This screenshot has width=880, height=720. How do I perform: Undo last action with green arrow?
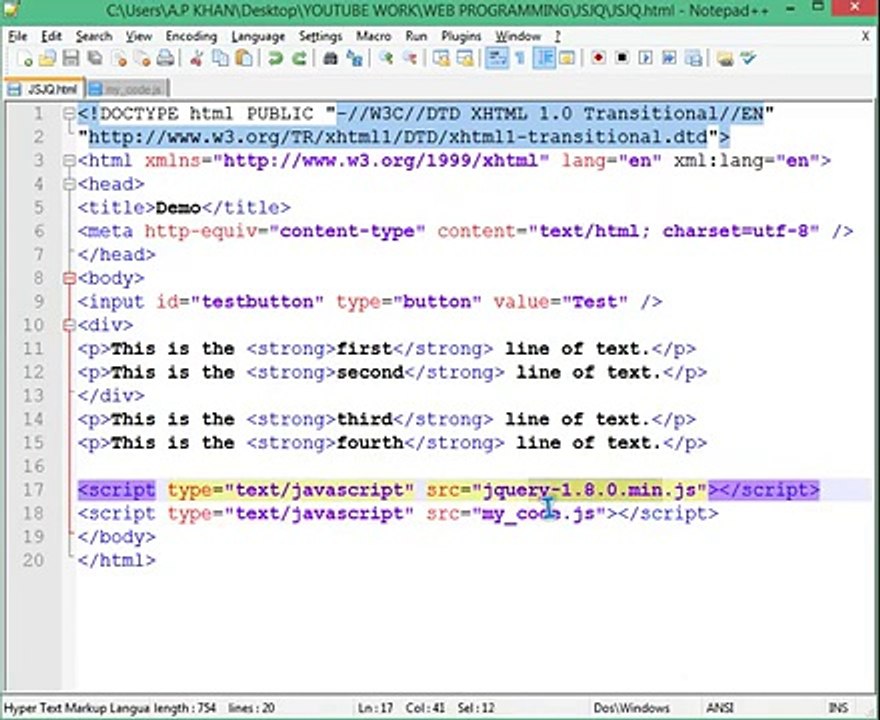pyautogui.click(x=275, y=58)
